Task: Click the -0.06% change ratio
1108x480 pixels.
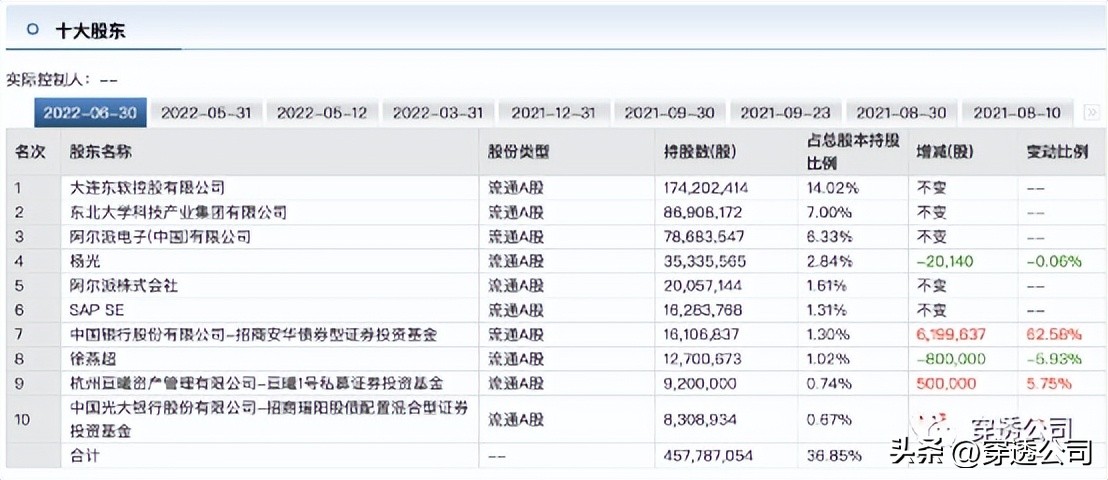Action: point(1054,261)
